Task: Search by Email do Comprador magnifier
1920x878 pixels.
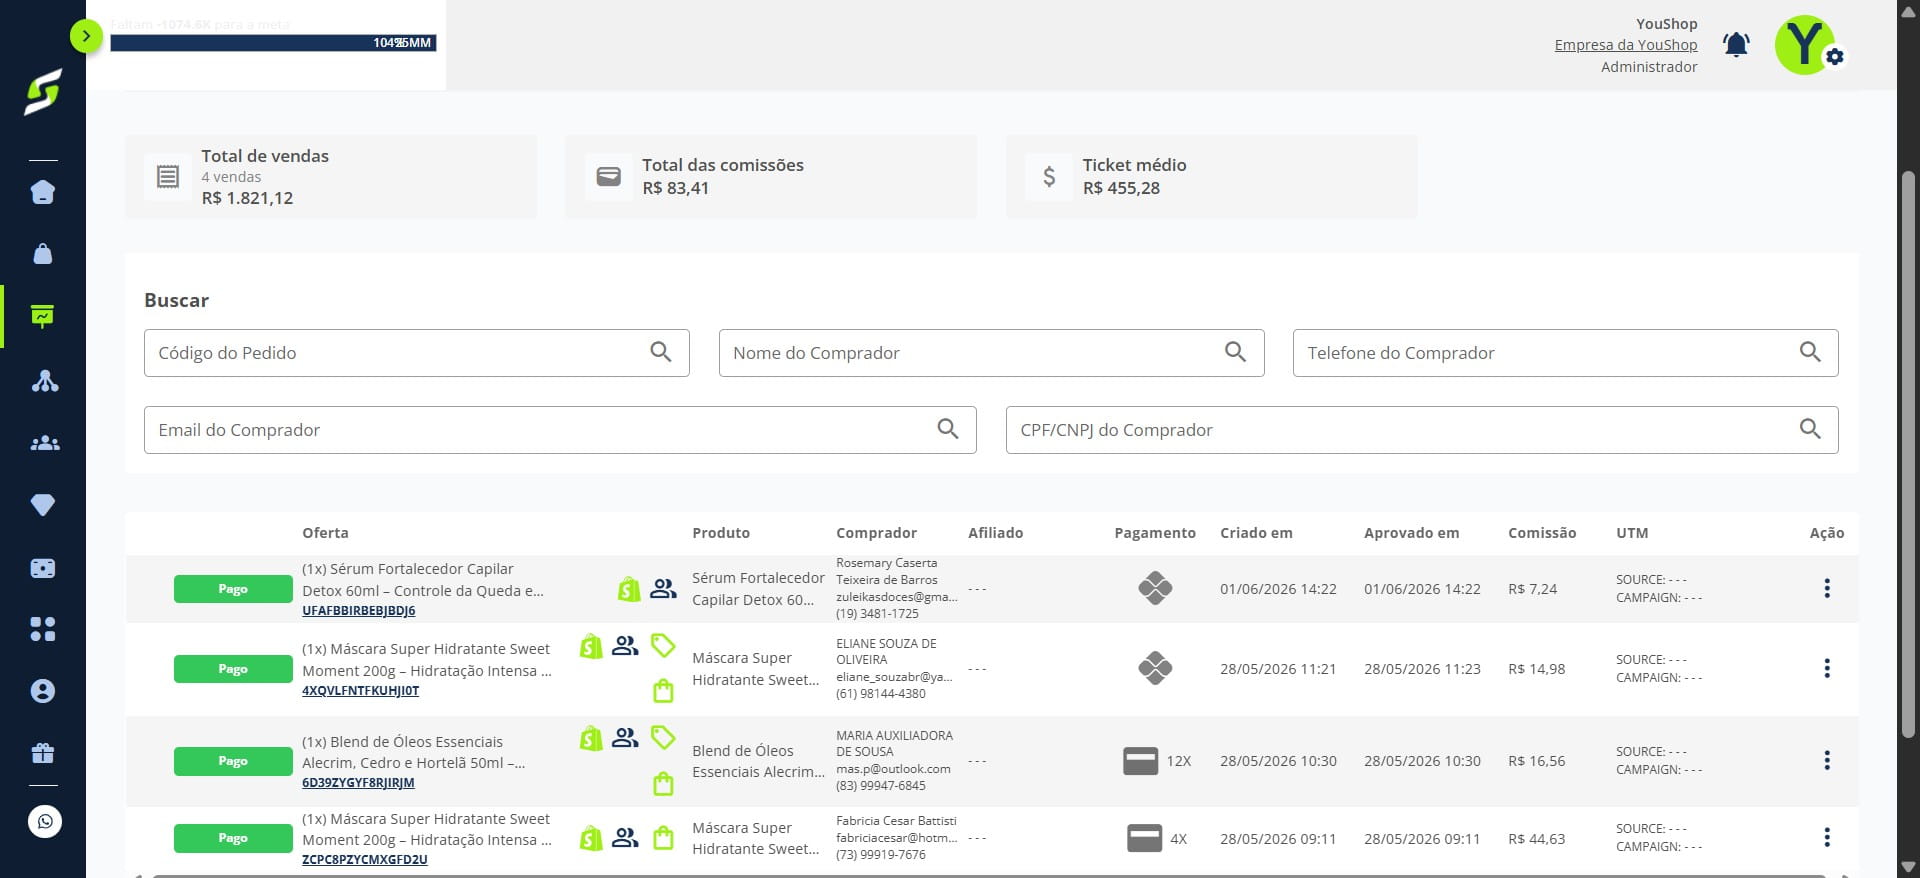Action: [x=948, y=429]
